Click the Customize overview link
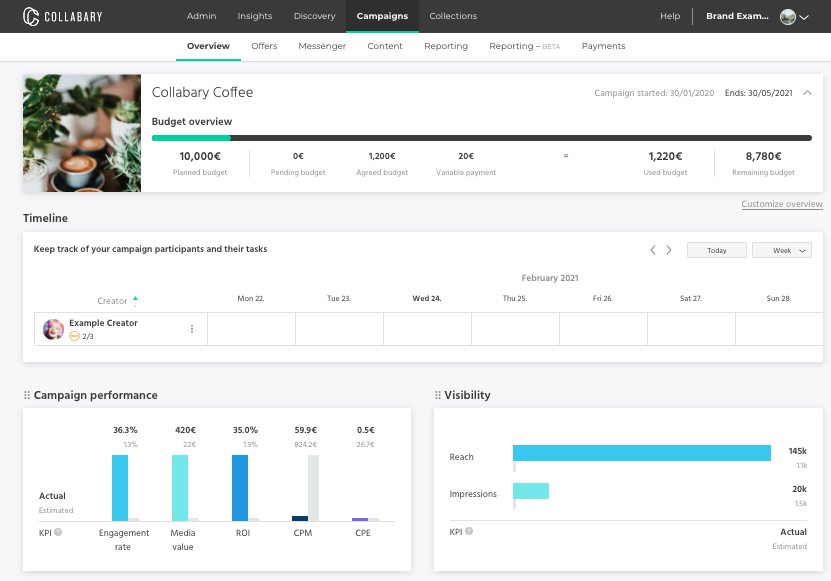Image resolution: width=831 pixels, height=581 pixels. pyautogui.click(x=782, y=204)
